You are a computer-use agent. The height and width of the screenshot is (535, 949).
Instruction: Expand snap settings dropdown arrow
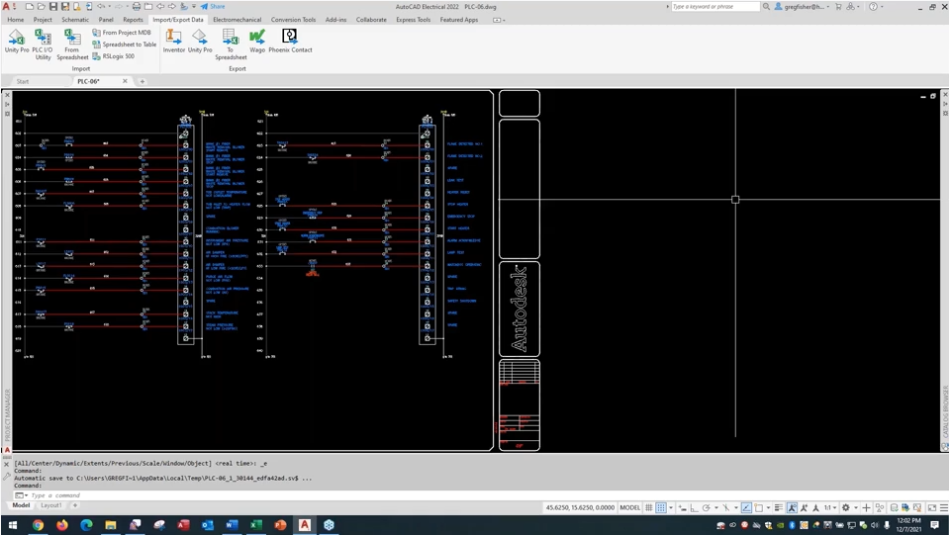[x=671, y=508]
